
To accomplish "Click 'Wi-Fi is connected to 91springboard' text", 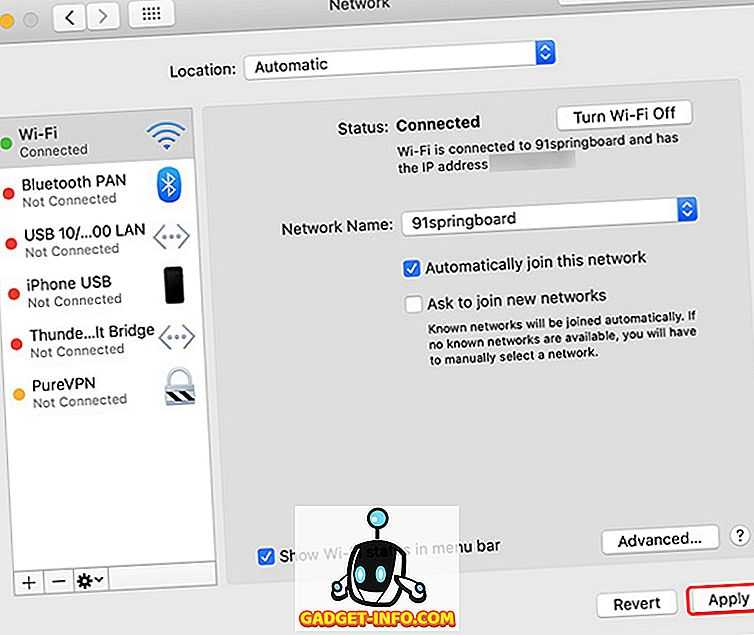I will click(511, 146).
